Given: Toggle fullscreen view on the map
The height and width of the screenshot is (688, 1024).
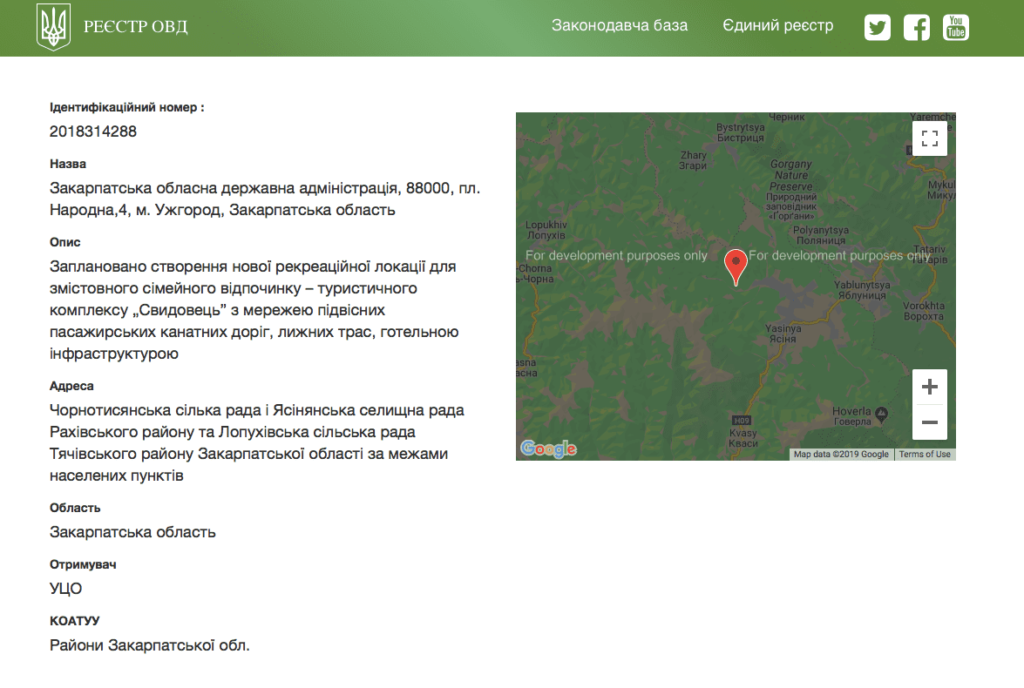Looking at the screenshot, I should pos(929,138).
